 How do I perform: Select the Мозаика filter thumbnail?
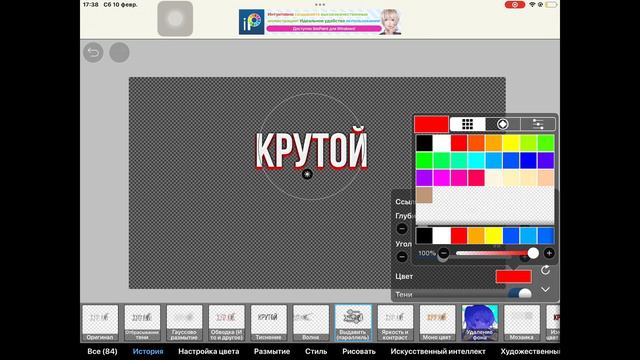[x=522, y=323]
